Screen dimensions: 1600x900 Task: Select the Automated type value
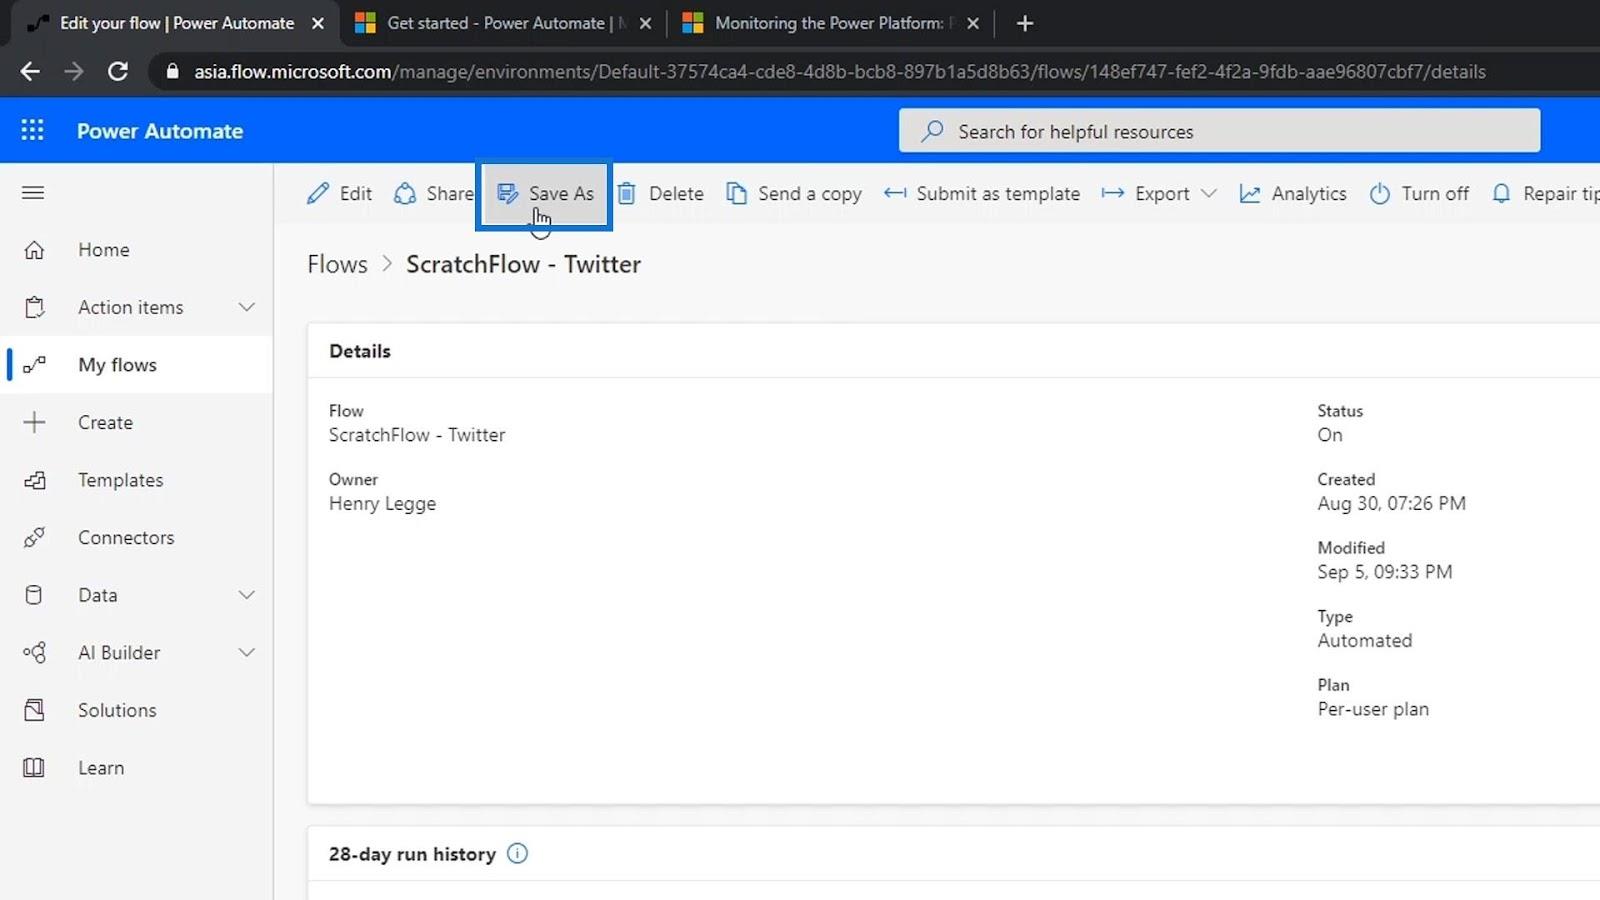pyautogui.click(x=1365, y=641)
